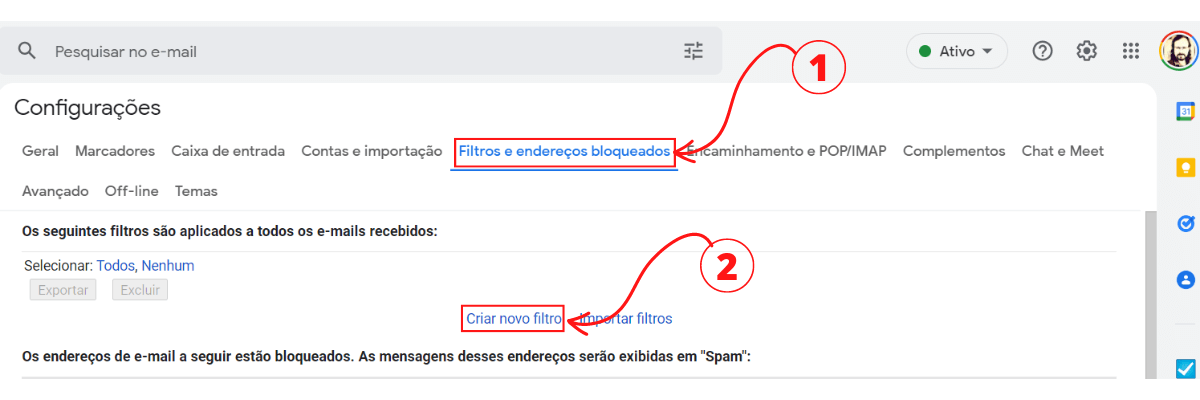Go to Contas e importação tab

[x=372, y=151]
